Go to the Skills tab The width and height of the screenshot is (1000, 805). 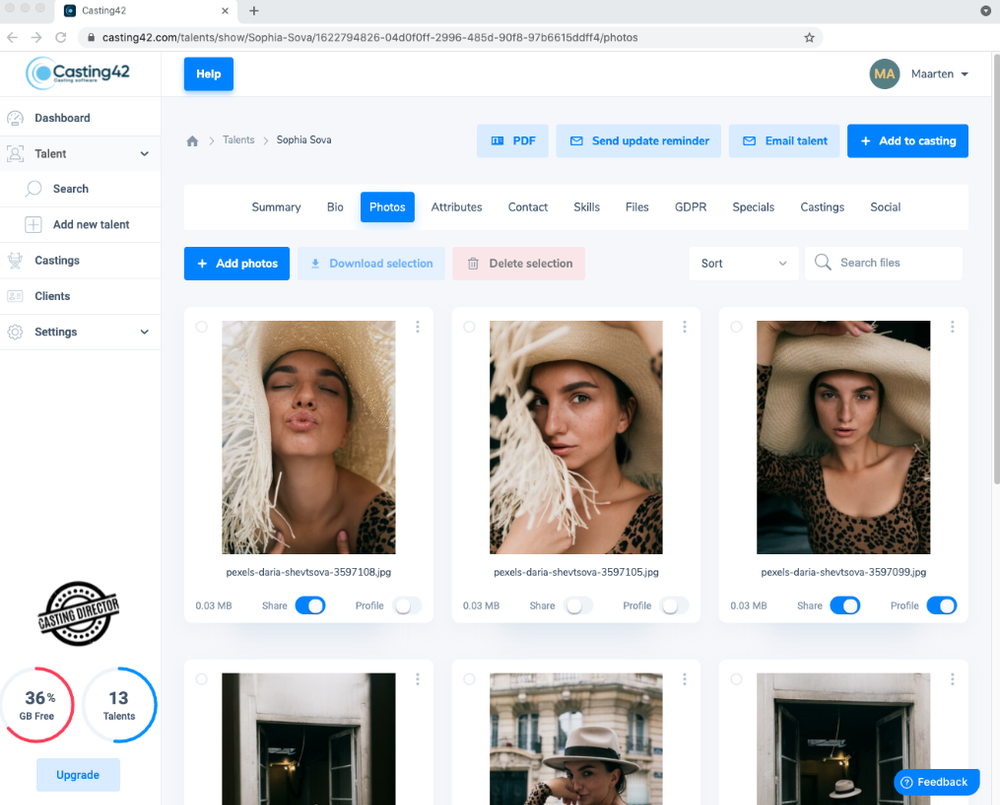587,207
